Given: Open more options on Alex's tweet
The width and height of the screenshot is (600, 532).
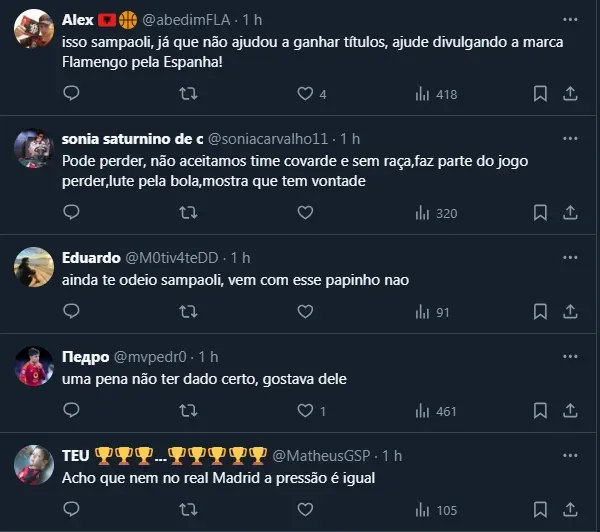Looking at the screenshot, I should pos(570,19).
